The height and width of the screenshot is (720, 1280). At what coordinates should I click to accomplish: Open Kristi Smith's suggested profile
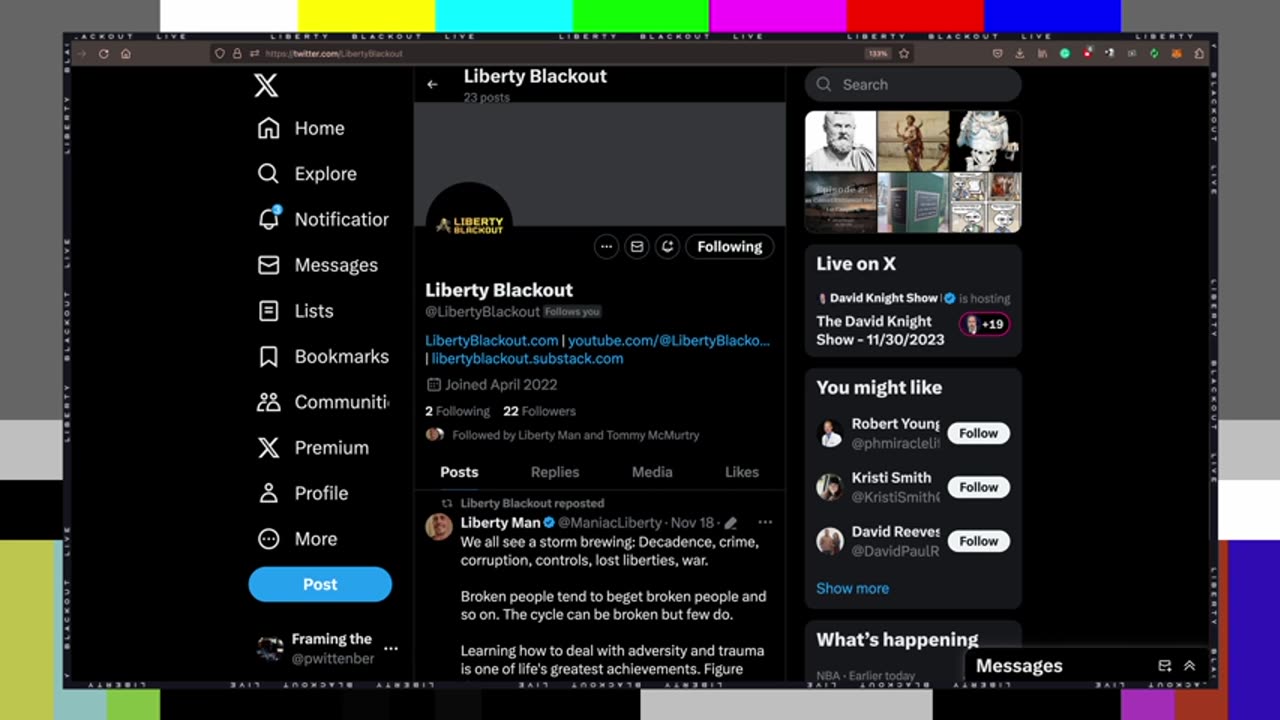tap(895, 487)
